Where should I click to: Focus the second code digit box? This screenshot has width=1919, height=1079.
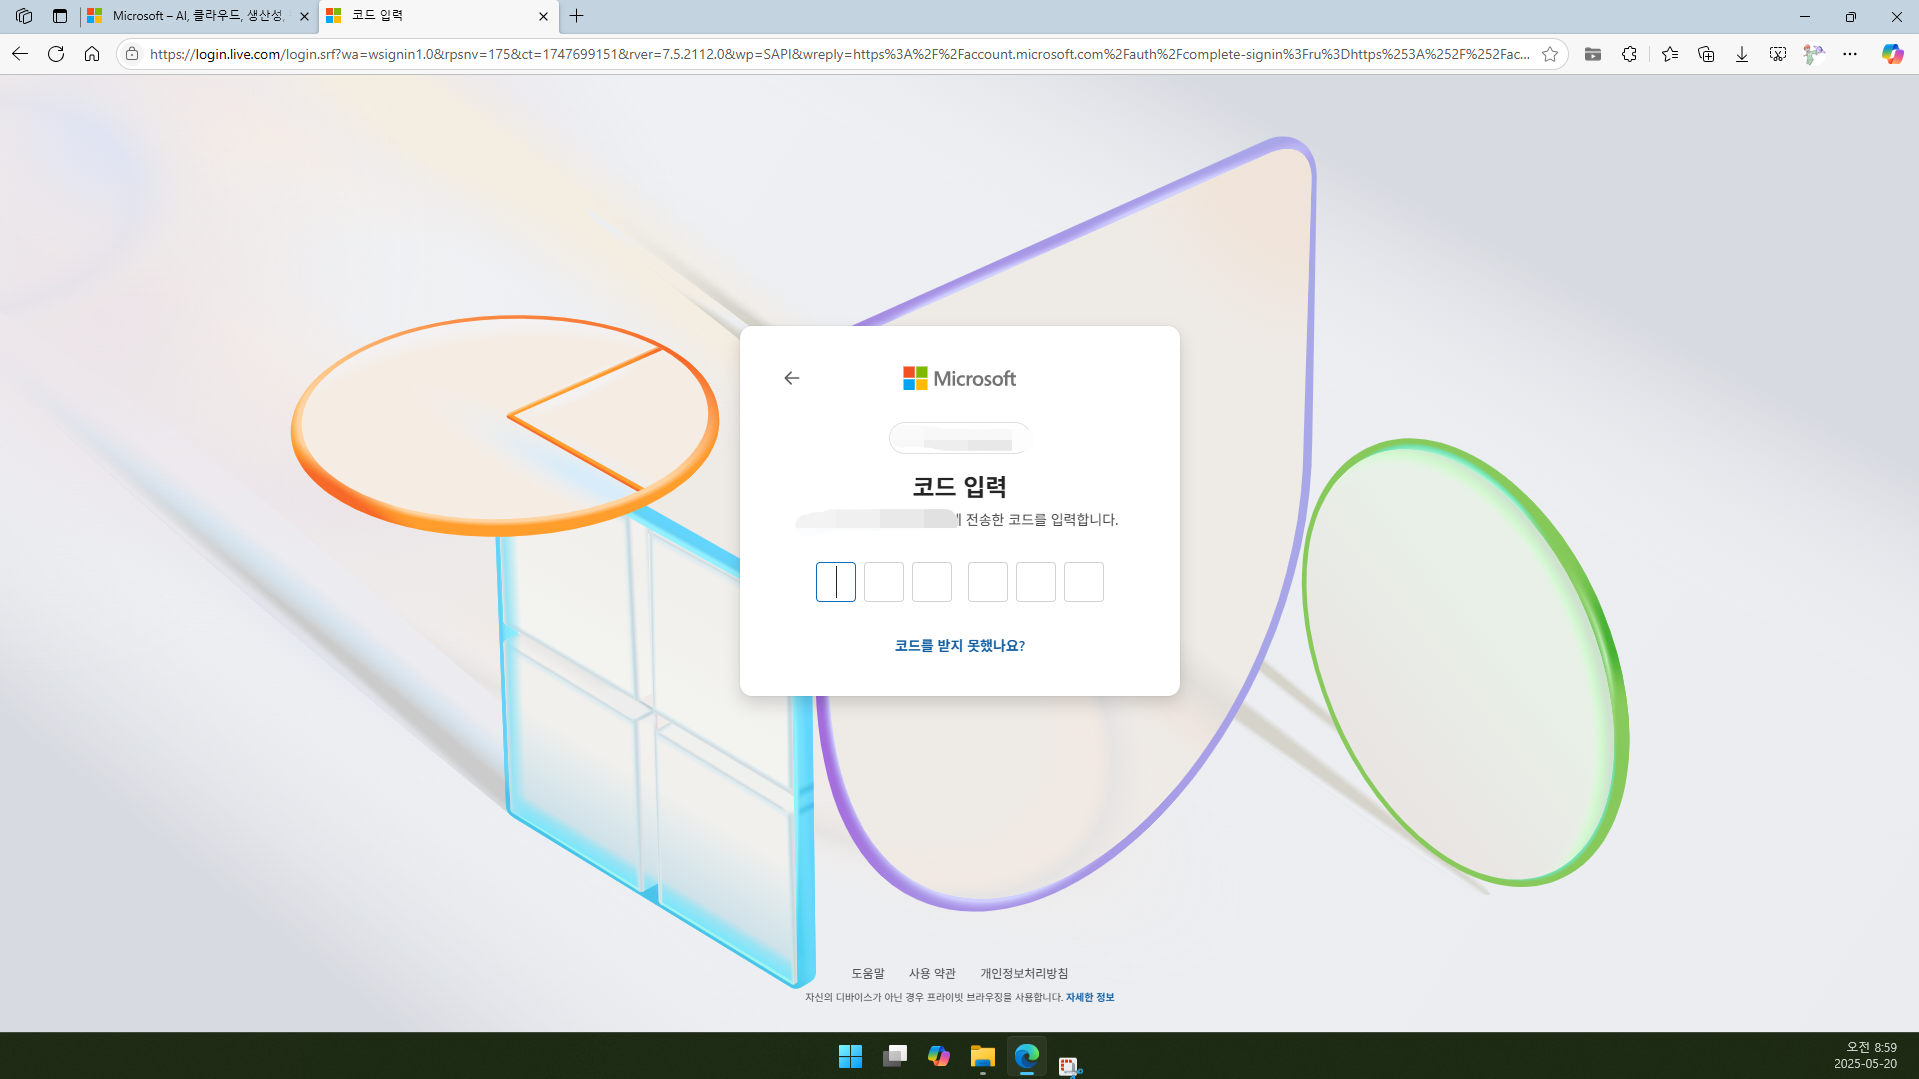point(884,582)
